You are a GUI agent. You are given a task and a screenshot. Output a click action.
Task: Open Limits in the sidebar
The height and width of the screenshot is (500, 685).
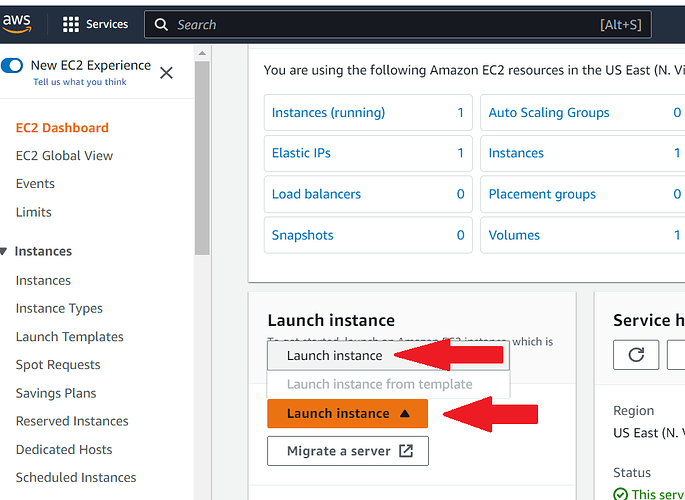[x=34, y=212]
